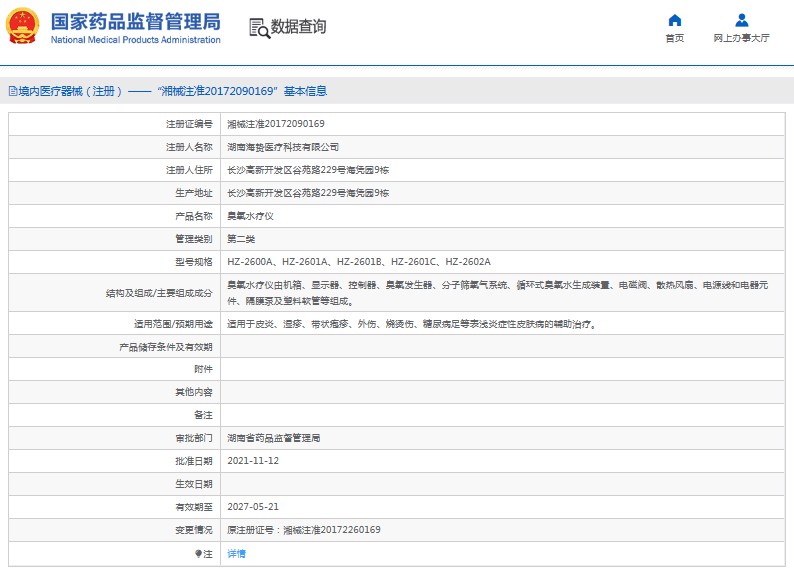The image size is (794, 574).
Task: Click expiry date 2027-05-21
Action: [x=253, y=507]
